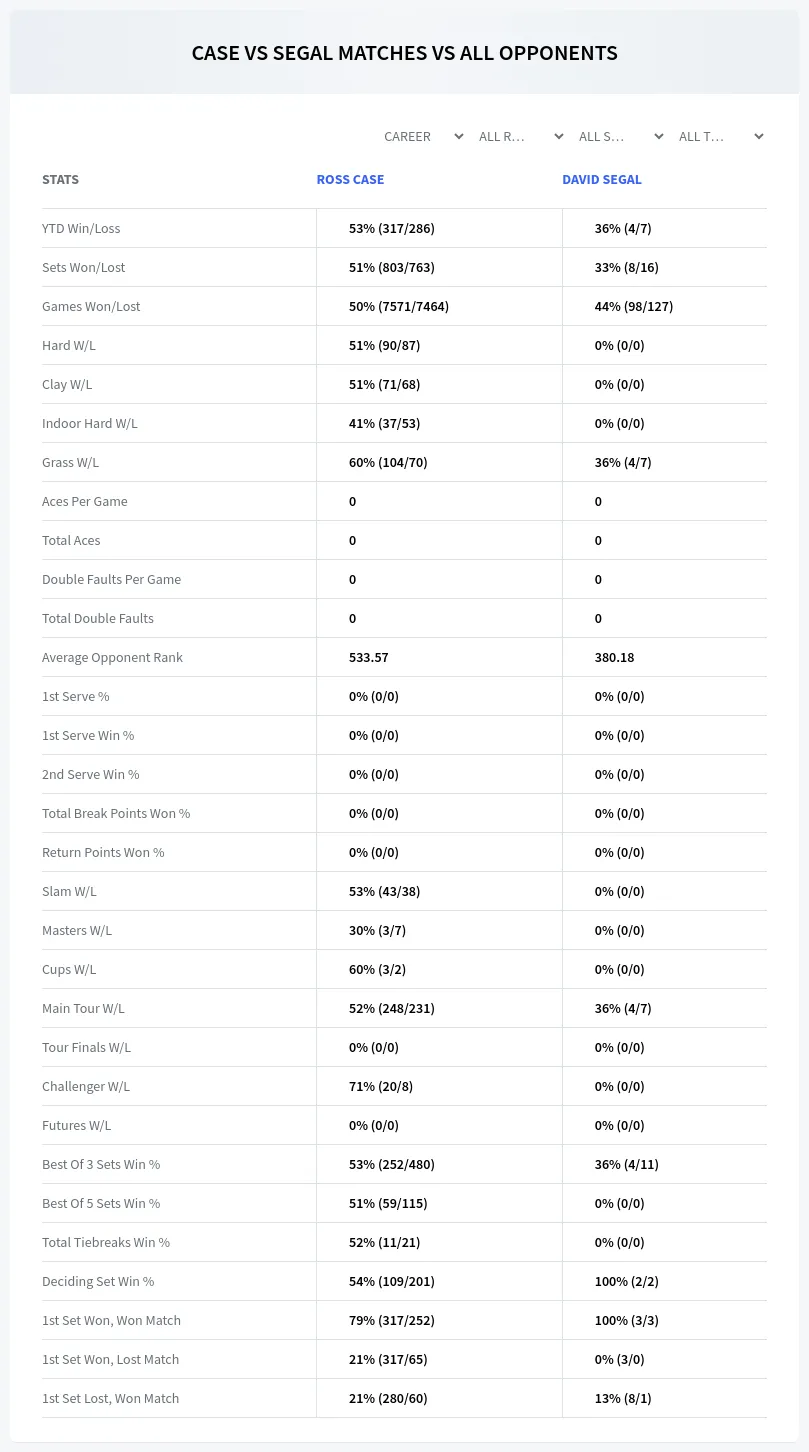Click Best Of 5 Sets Win % label

(x=101, y=1203)
